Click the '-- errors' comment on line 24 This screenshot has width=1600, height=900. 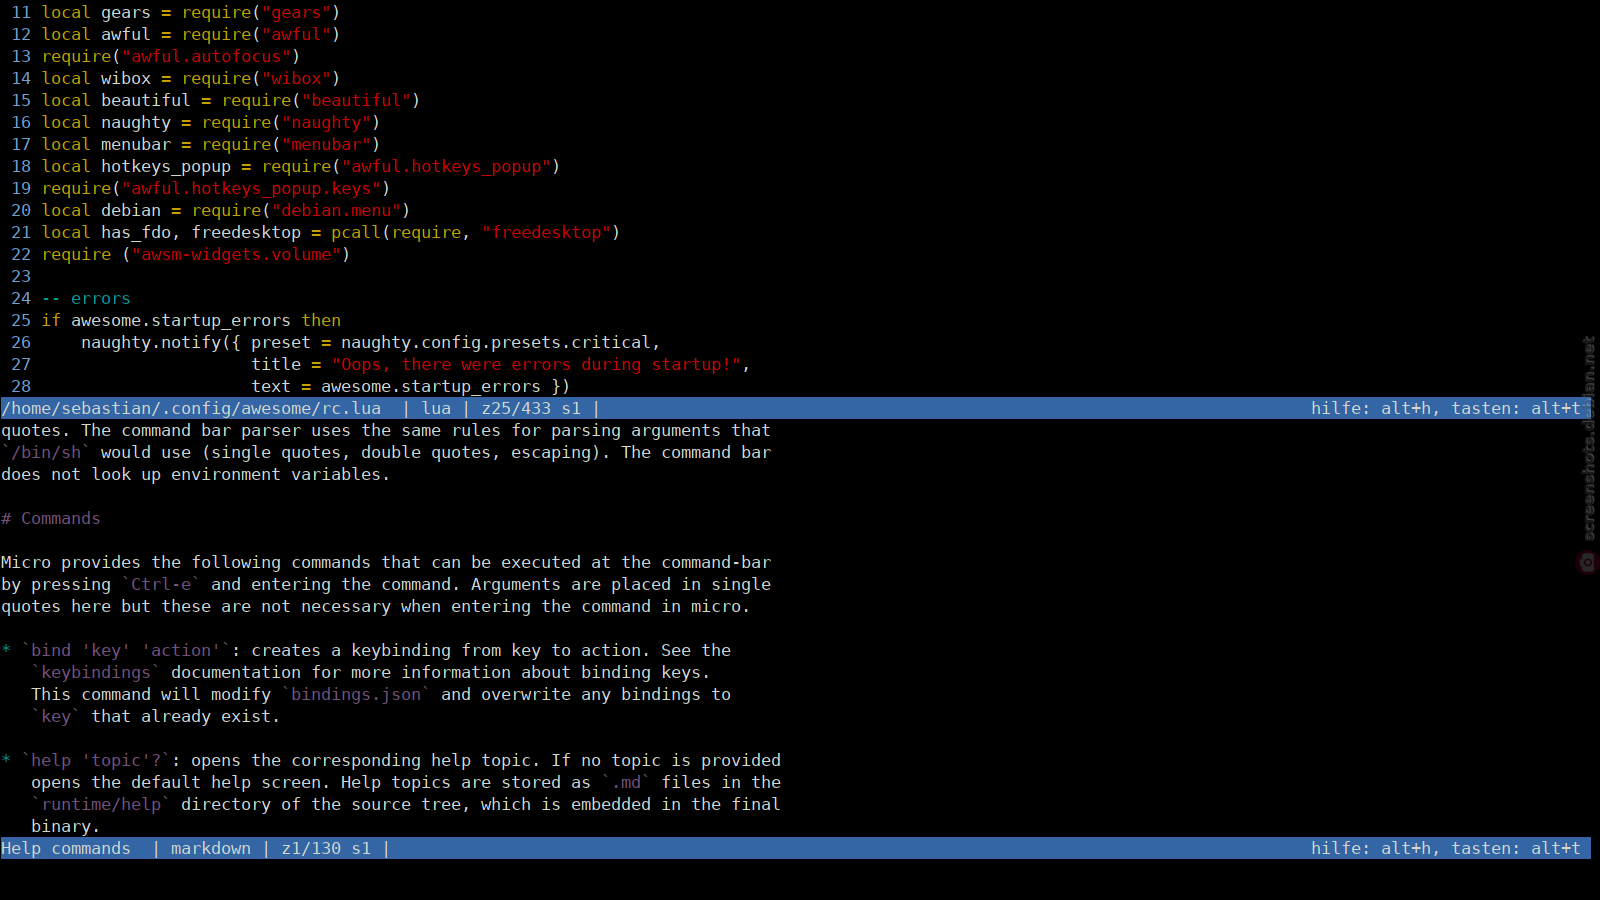point(86,298)
